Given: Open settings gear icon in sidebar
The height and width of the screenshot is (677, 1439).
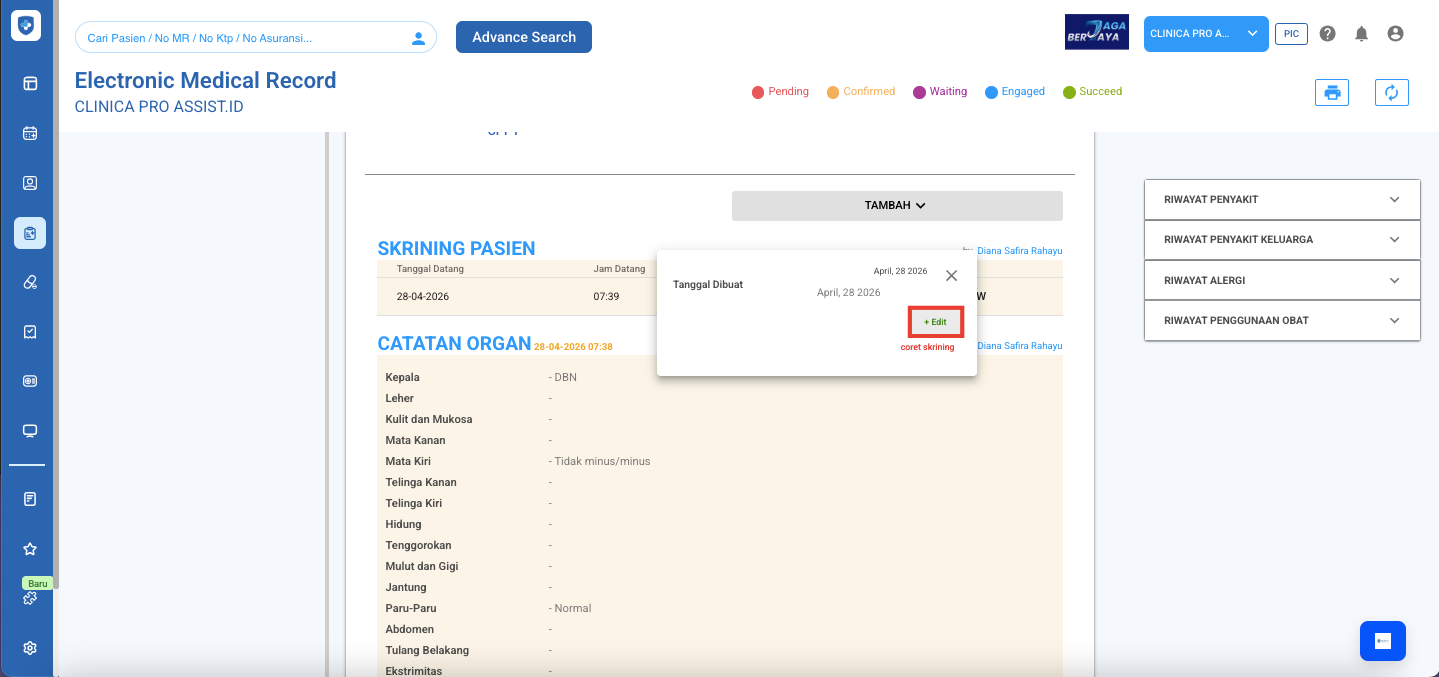Looking at the screenshot, I should click(30, 648).
